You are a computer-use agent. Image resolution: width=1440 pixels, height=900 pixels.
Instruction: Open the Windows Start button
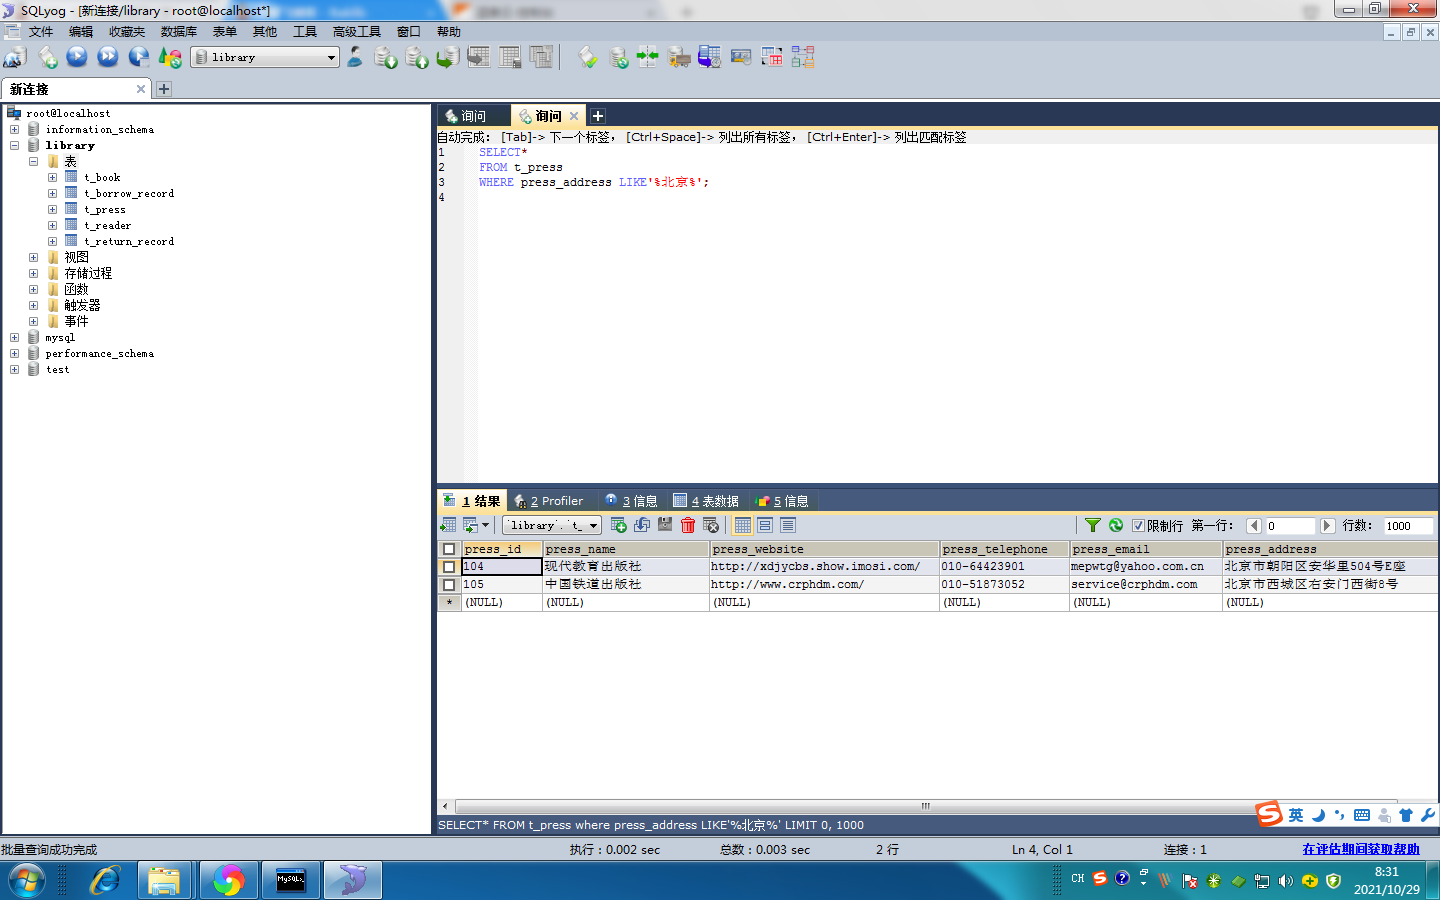point(27,881)
